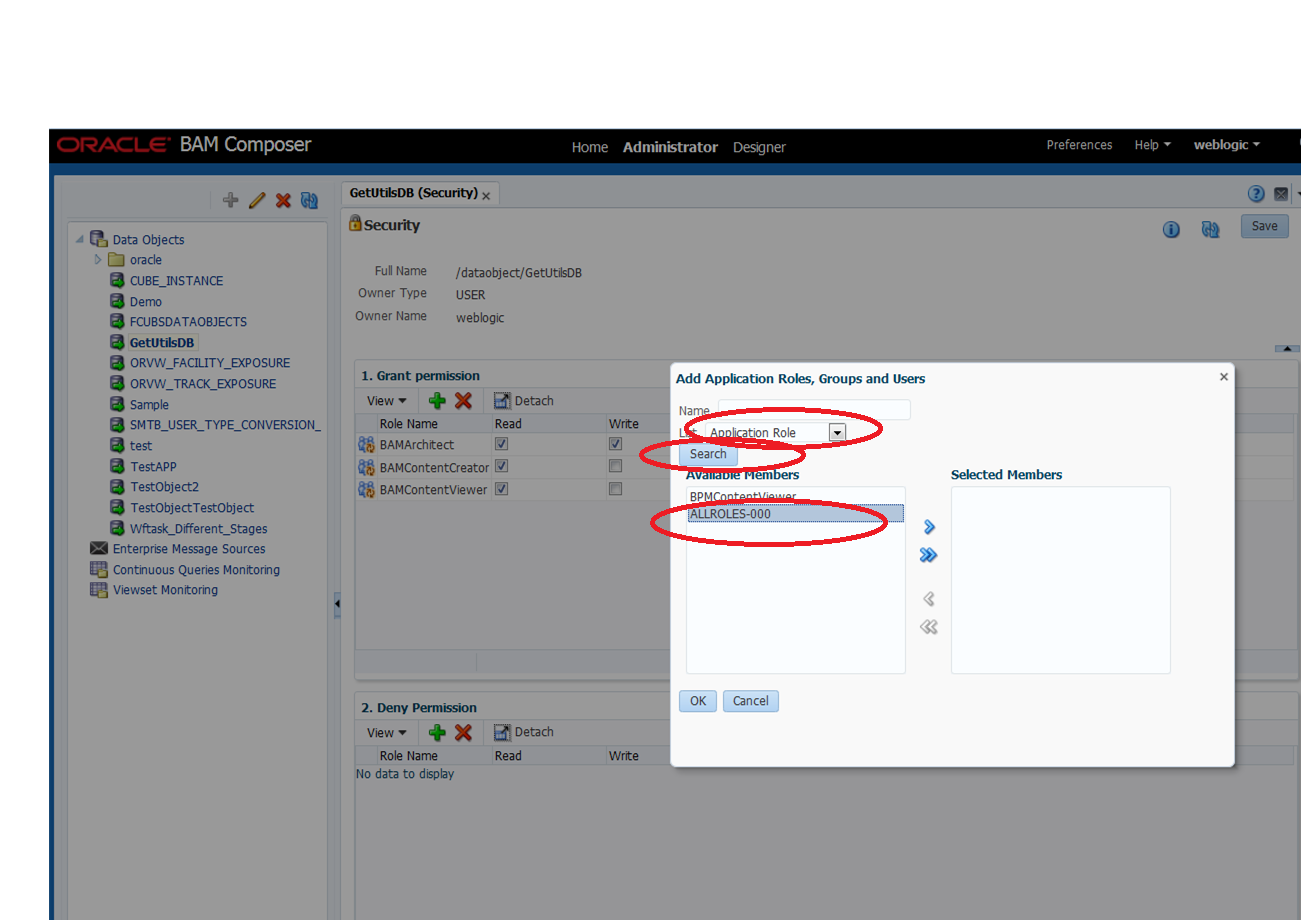Open Preferences link
This screenshot has width=1301, height=920.
pos(1079,145)
